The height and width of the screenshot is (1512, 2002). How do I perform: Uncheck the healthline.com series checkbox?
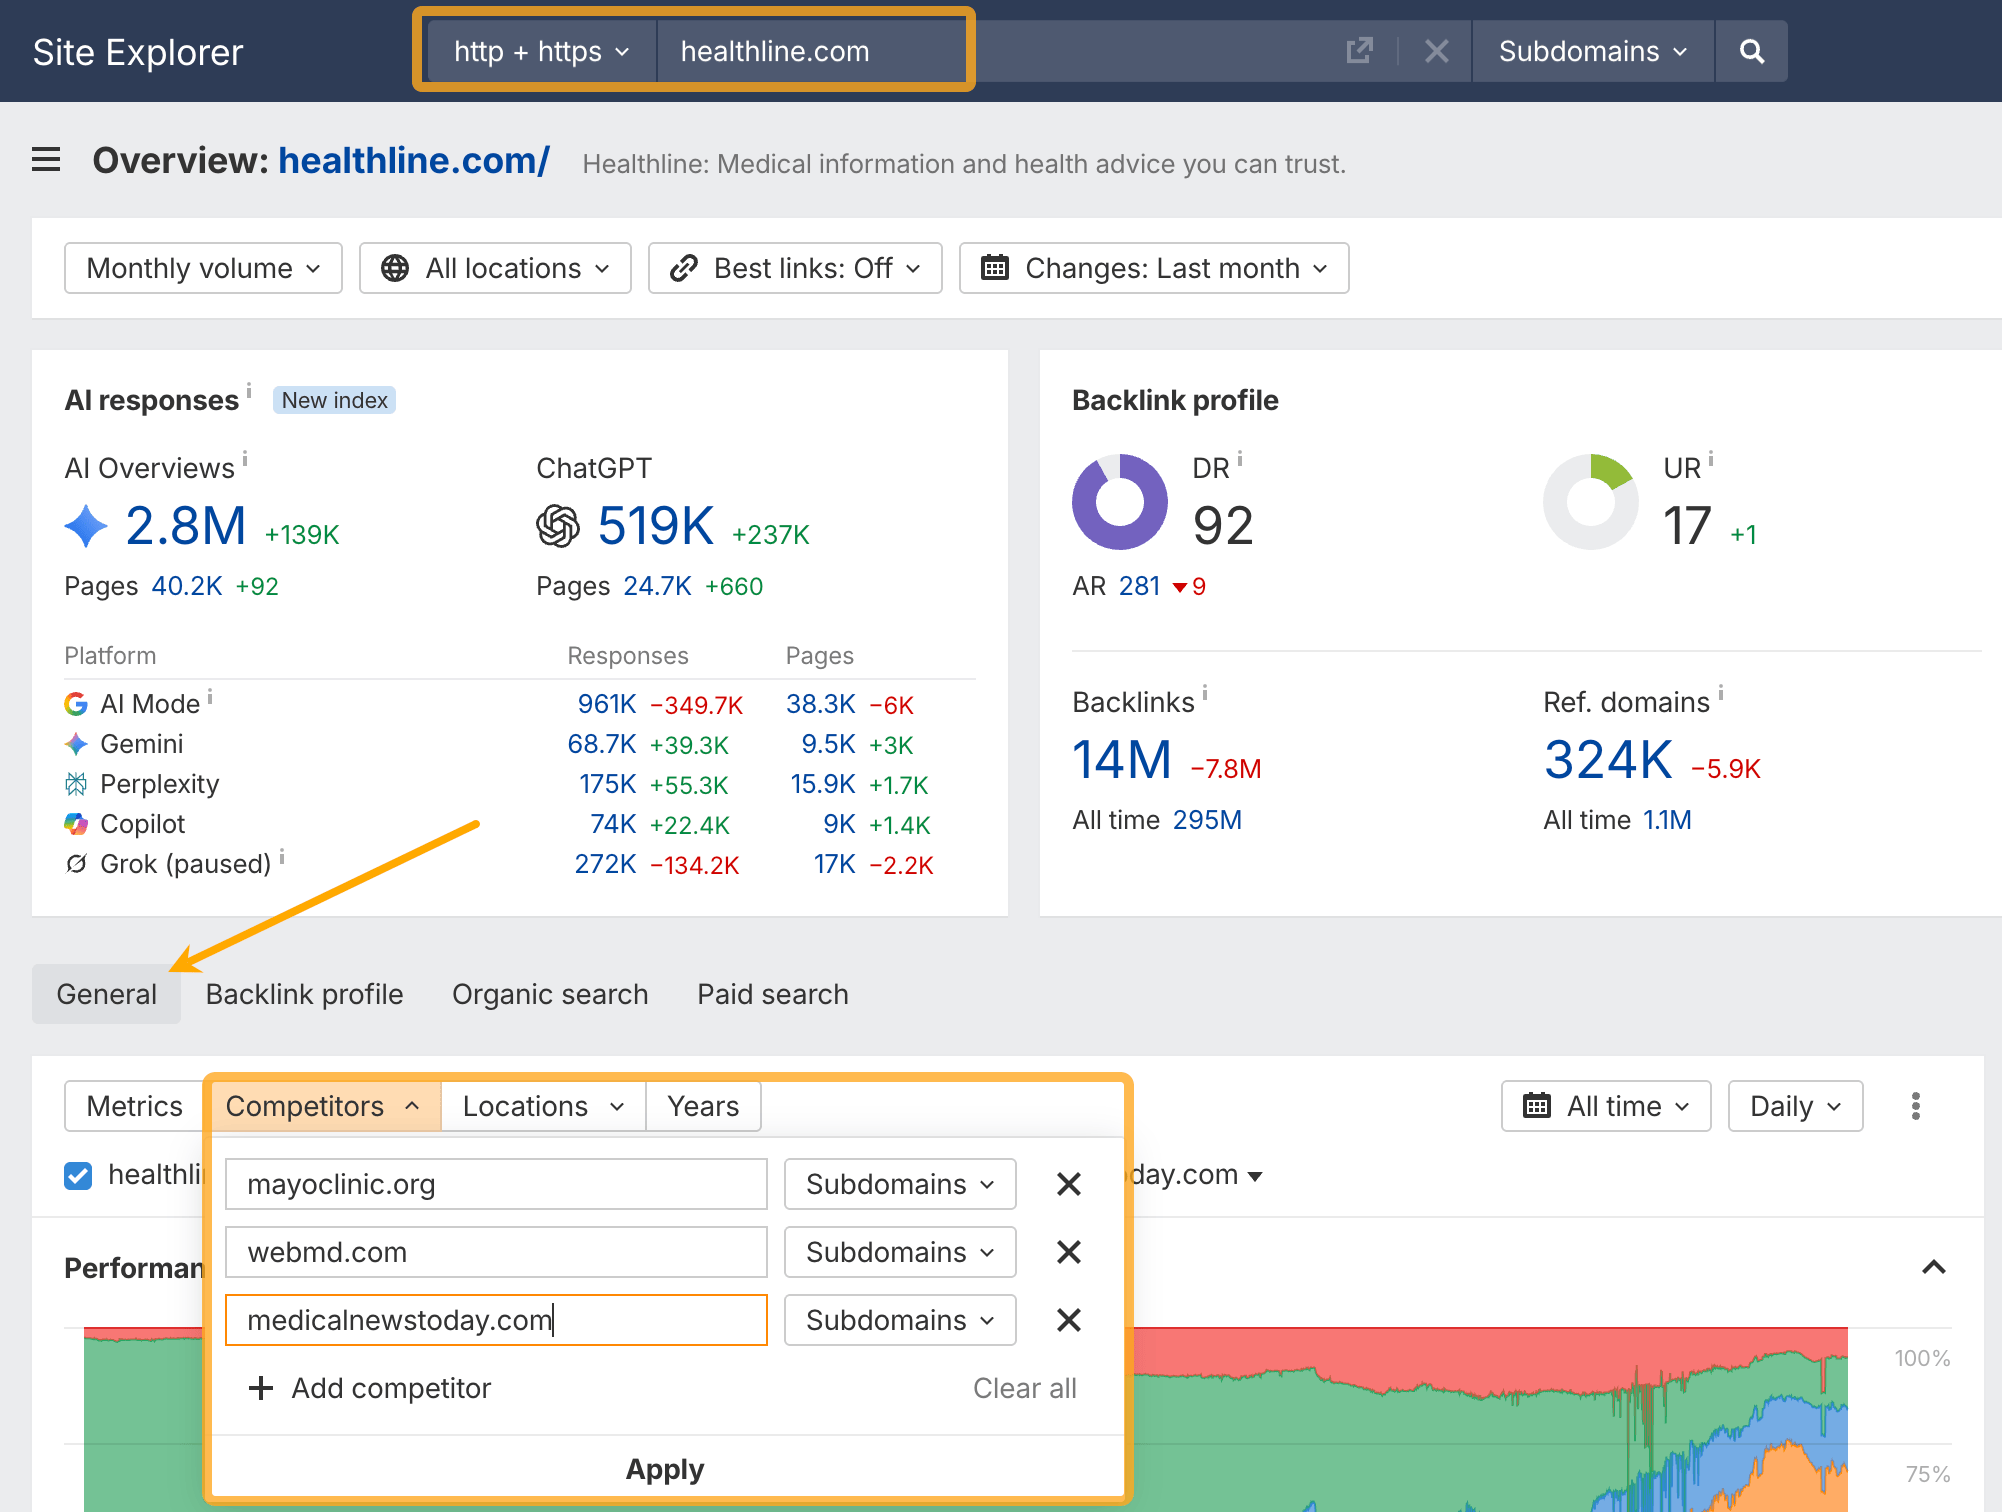click(x=78, y=1175)
